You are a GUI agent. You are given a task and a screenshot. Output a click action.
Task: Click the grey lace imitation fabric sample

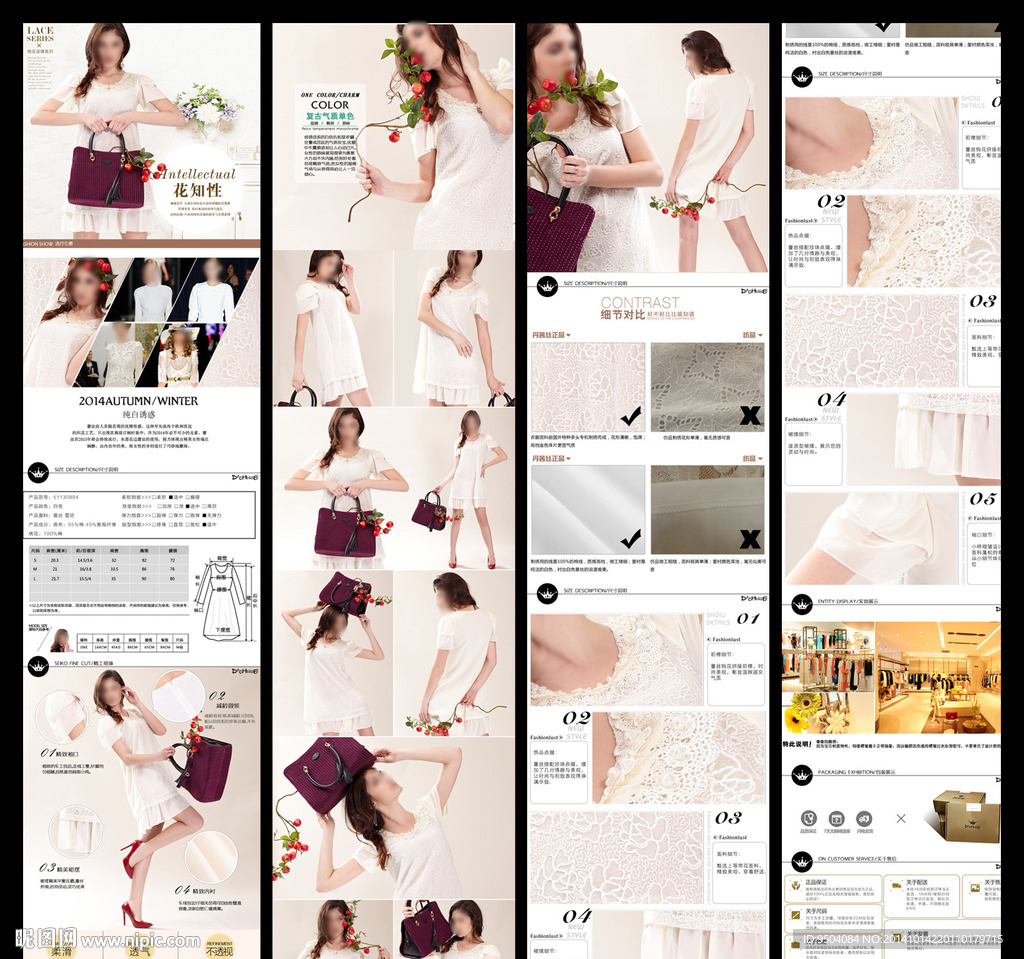coord(707,387)
